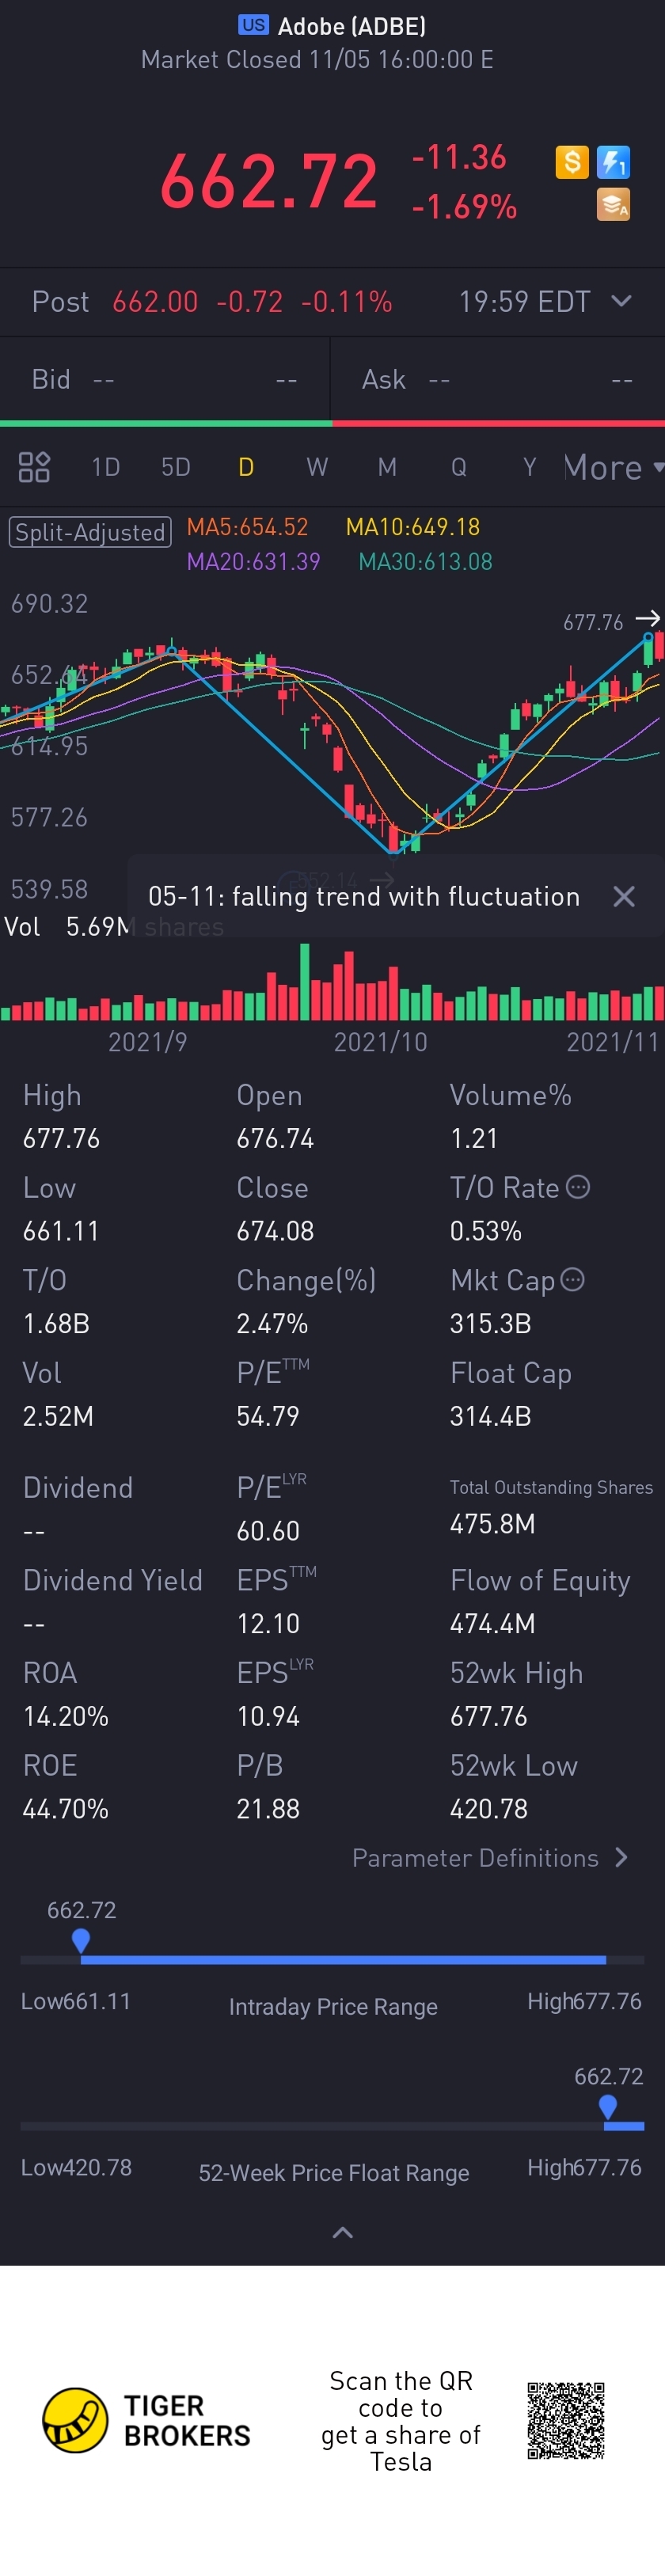Viewport: 665px width, 2576px height.
Task: Dismiss the falling trend notification
Action: tap(624, 897)
